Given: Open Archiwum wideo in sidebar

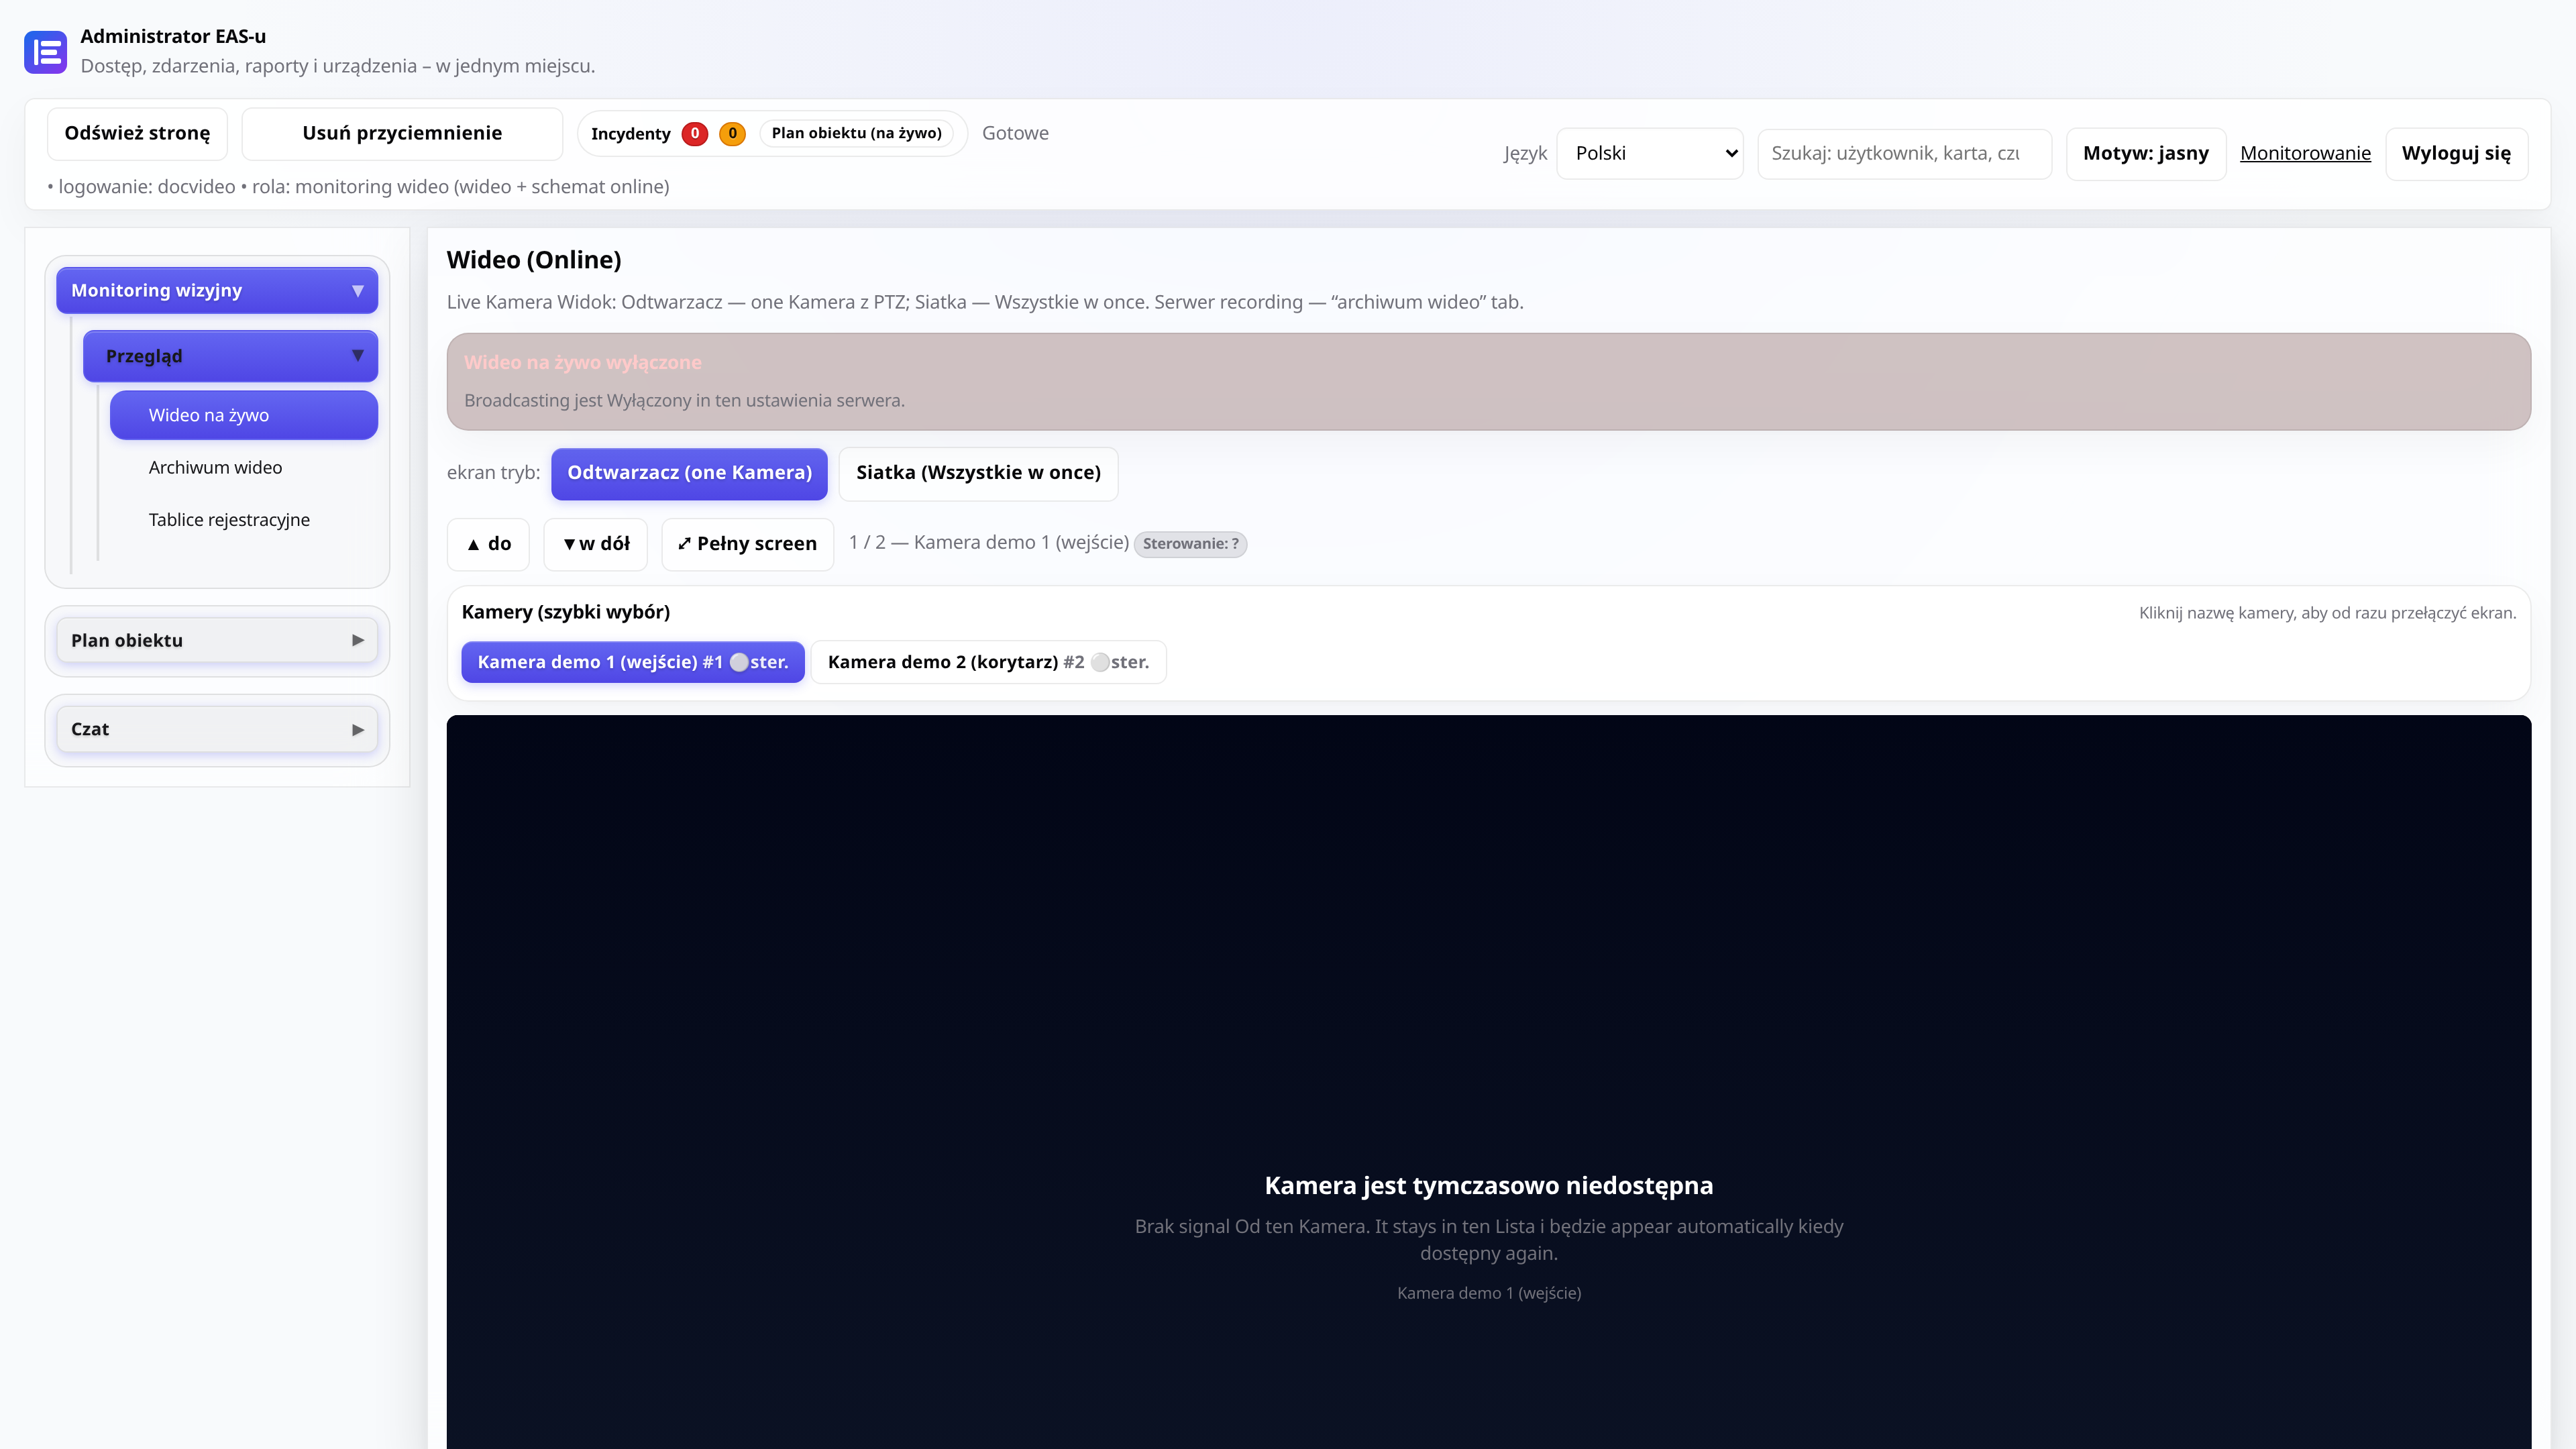Looking at the screenshot, I should coord(215,467).
